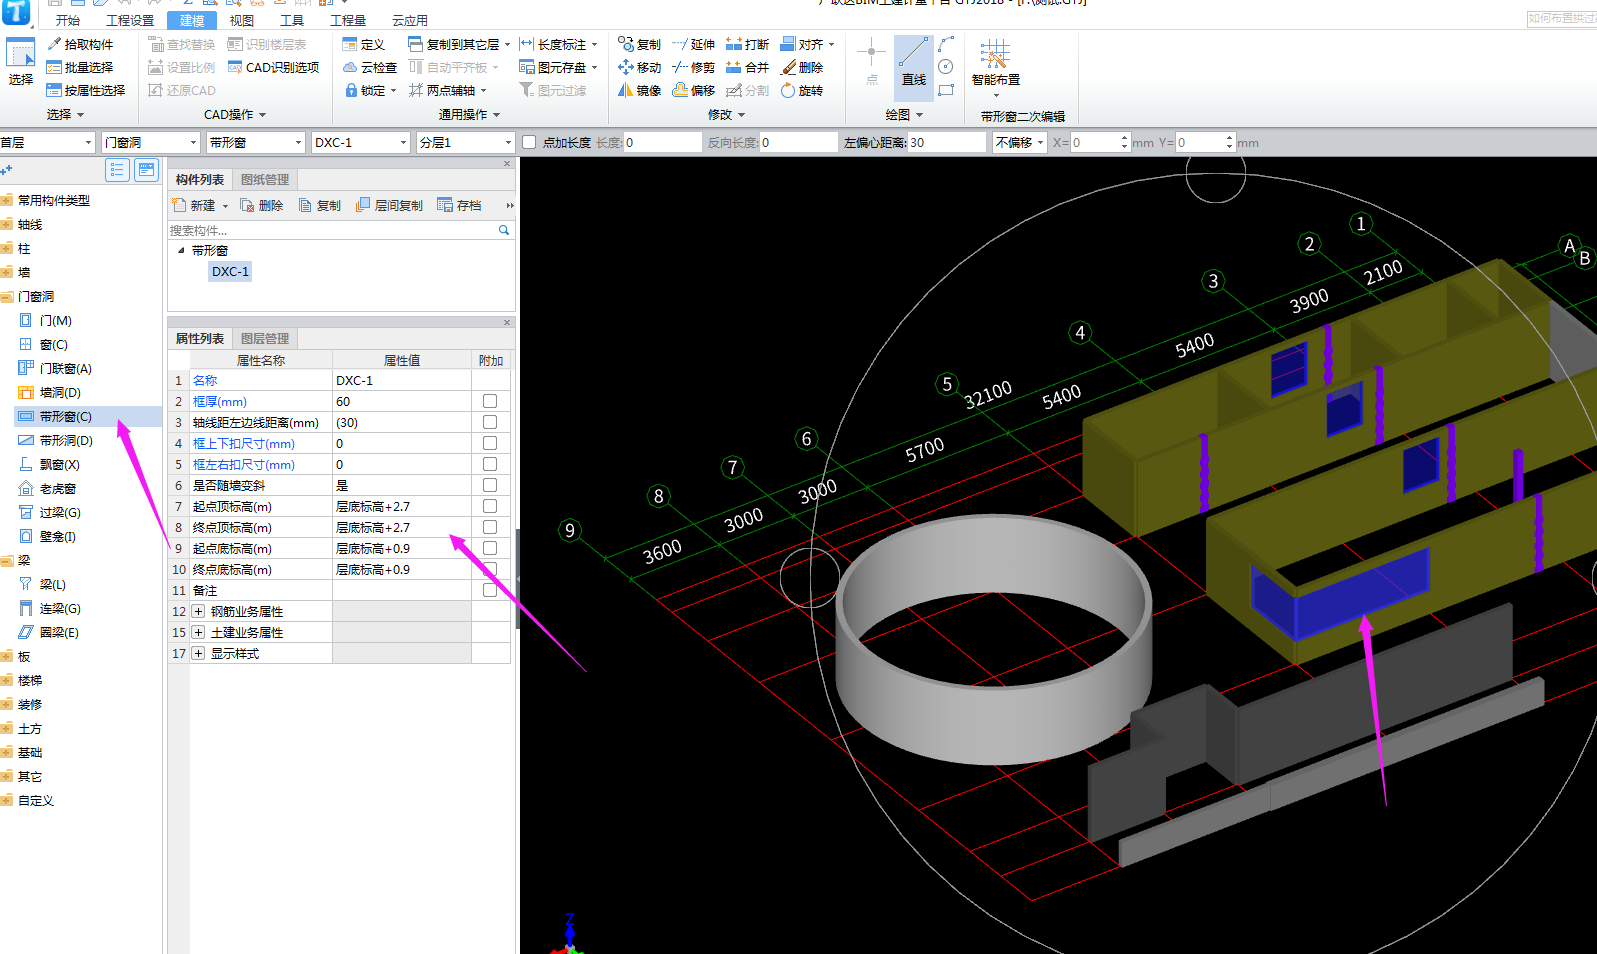The height and width of the screenshot is (954, 1597).
Task: Switch to the 图层管理 tab
Action: tap(265, 338)
